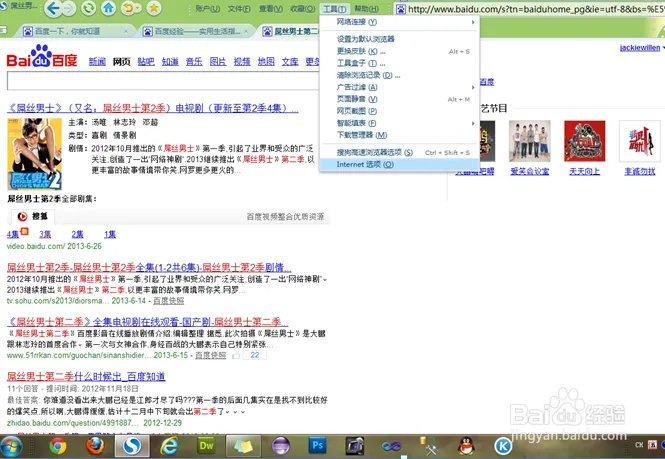Expand the 广告过滤(A) submenu

[400, 87]
